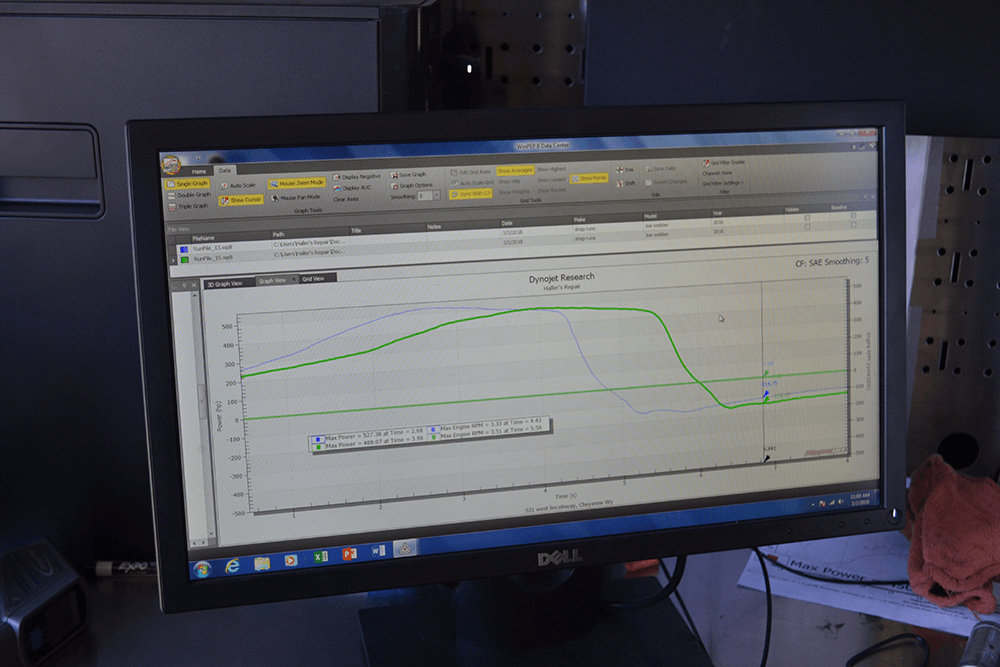This screenshot has width=1000, height=667.
Task: Activate Mouse Pan Mode
Action: 296,198
